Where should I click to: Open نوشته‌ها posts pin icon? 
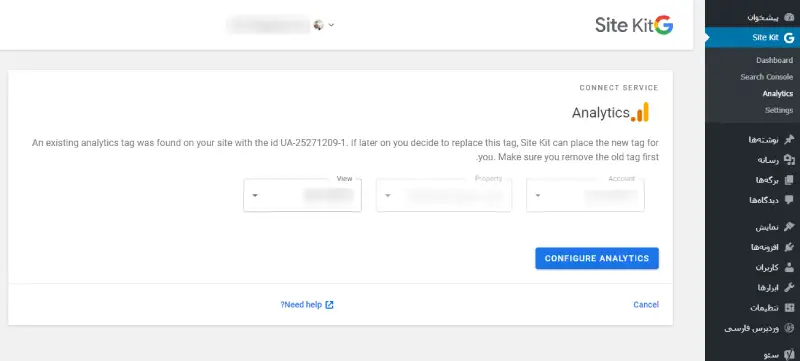coord(789,139)
